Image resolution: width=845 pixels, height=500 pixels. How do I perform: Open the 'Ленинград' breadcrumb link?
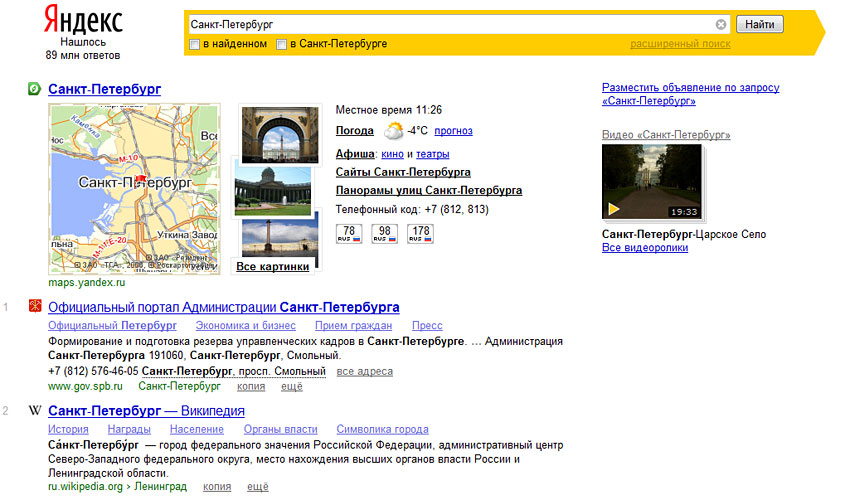tap(161, 487)
